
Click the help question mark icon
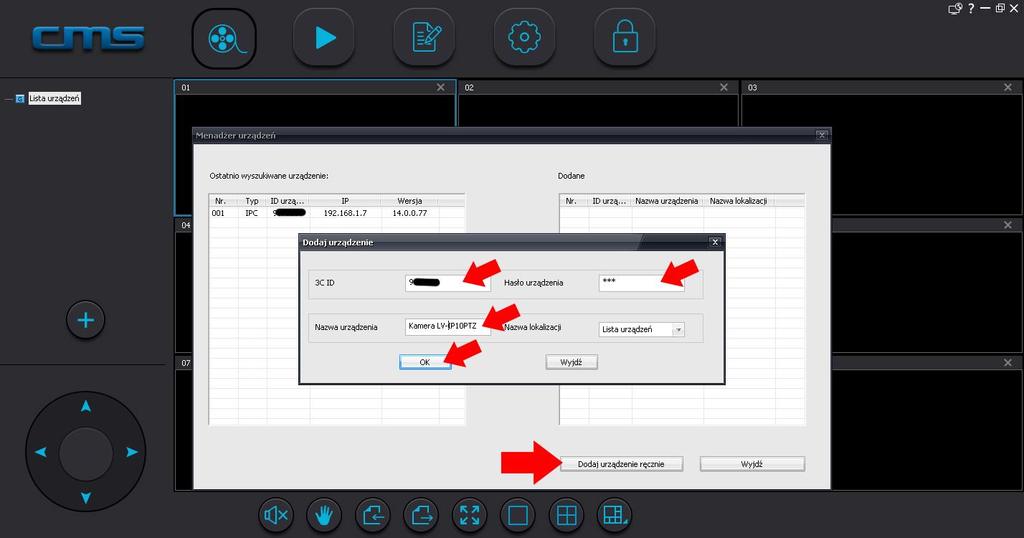(971, 8)
